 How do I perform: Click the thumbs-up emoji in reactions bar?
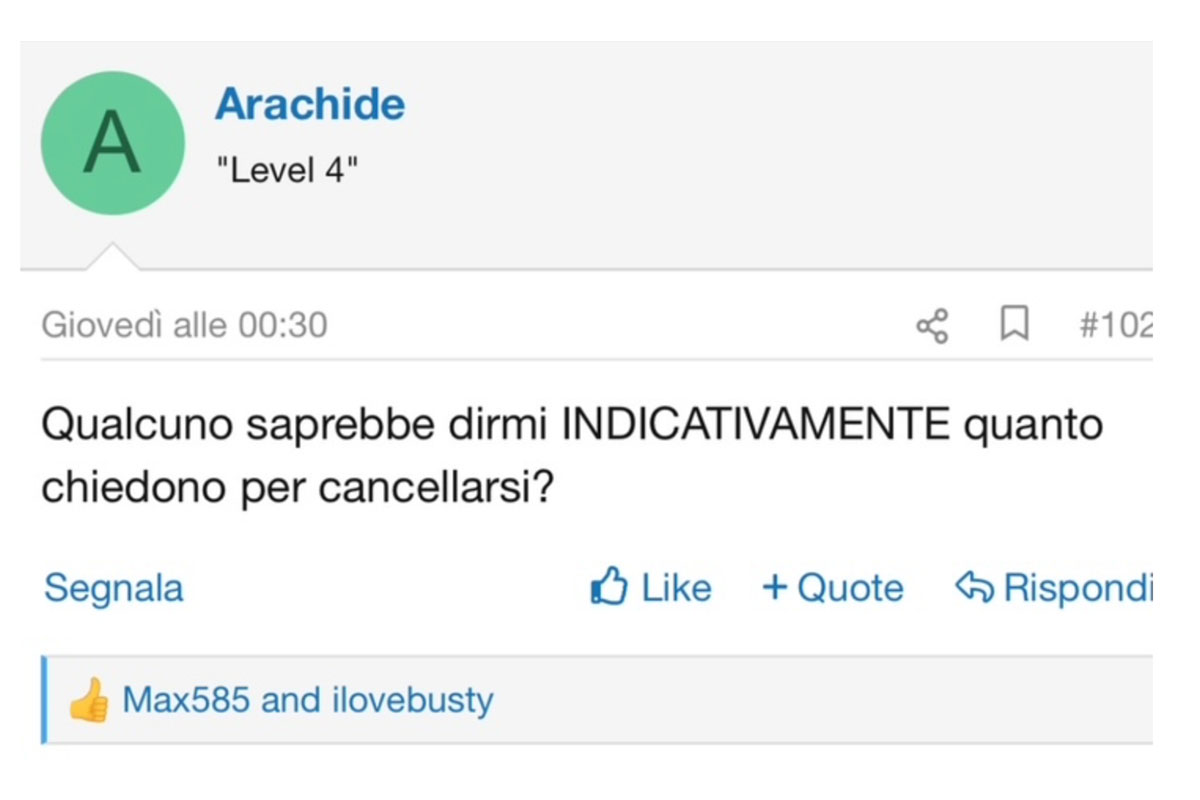[89, 700]
